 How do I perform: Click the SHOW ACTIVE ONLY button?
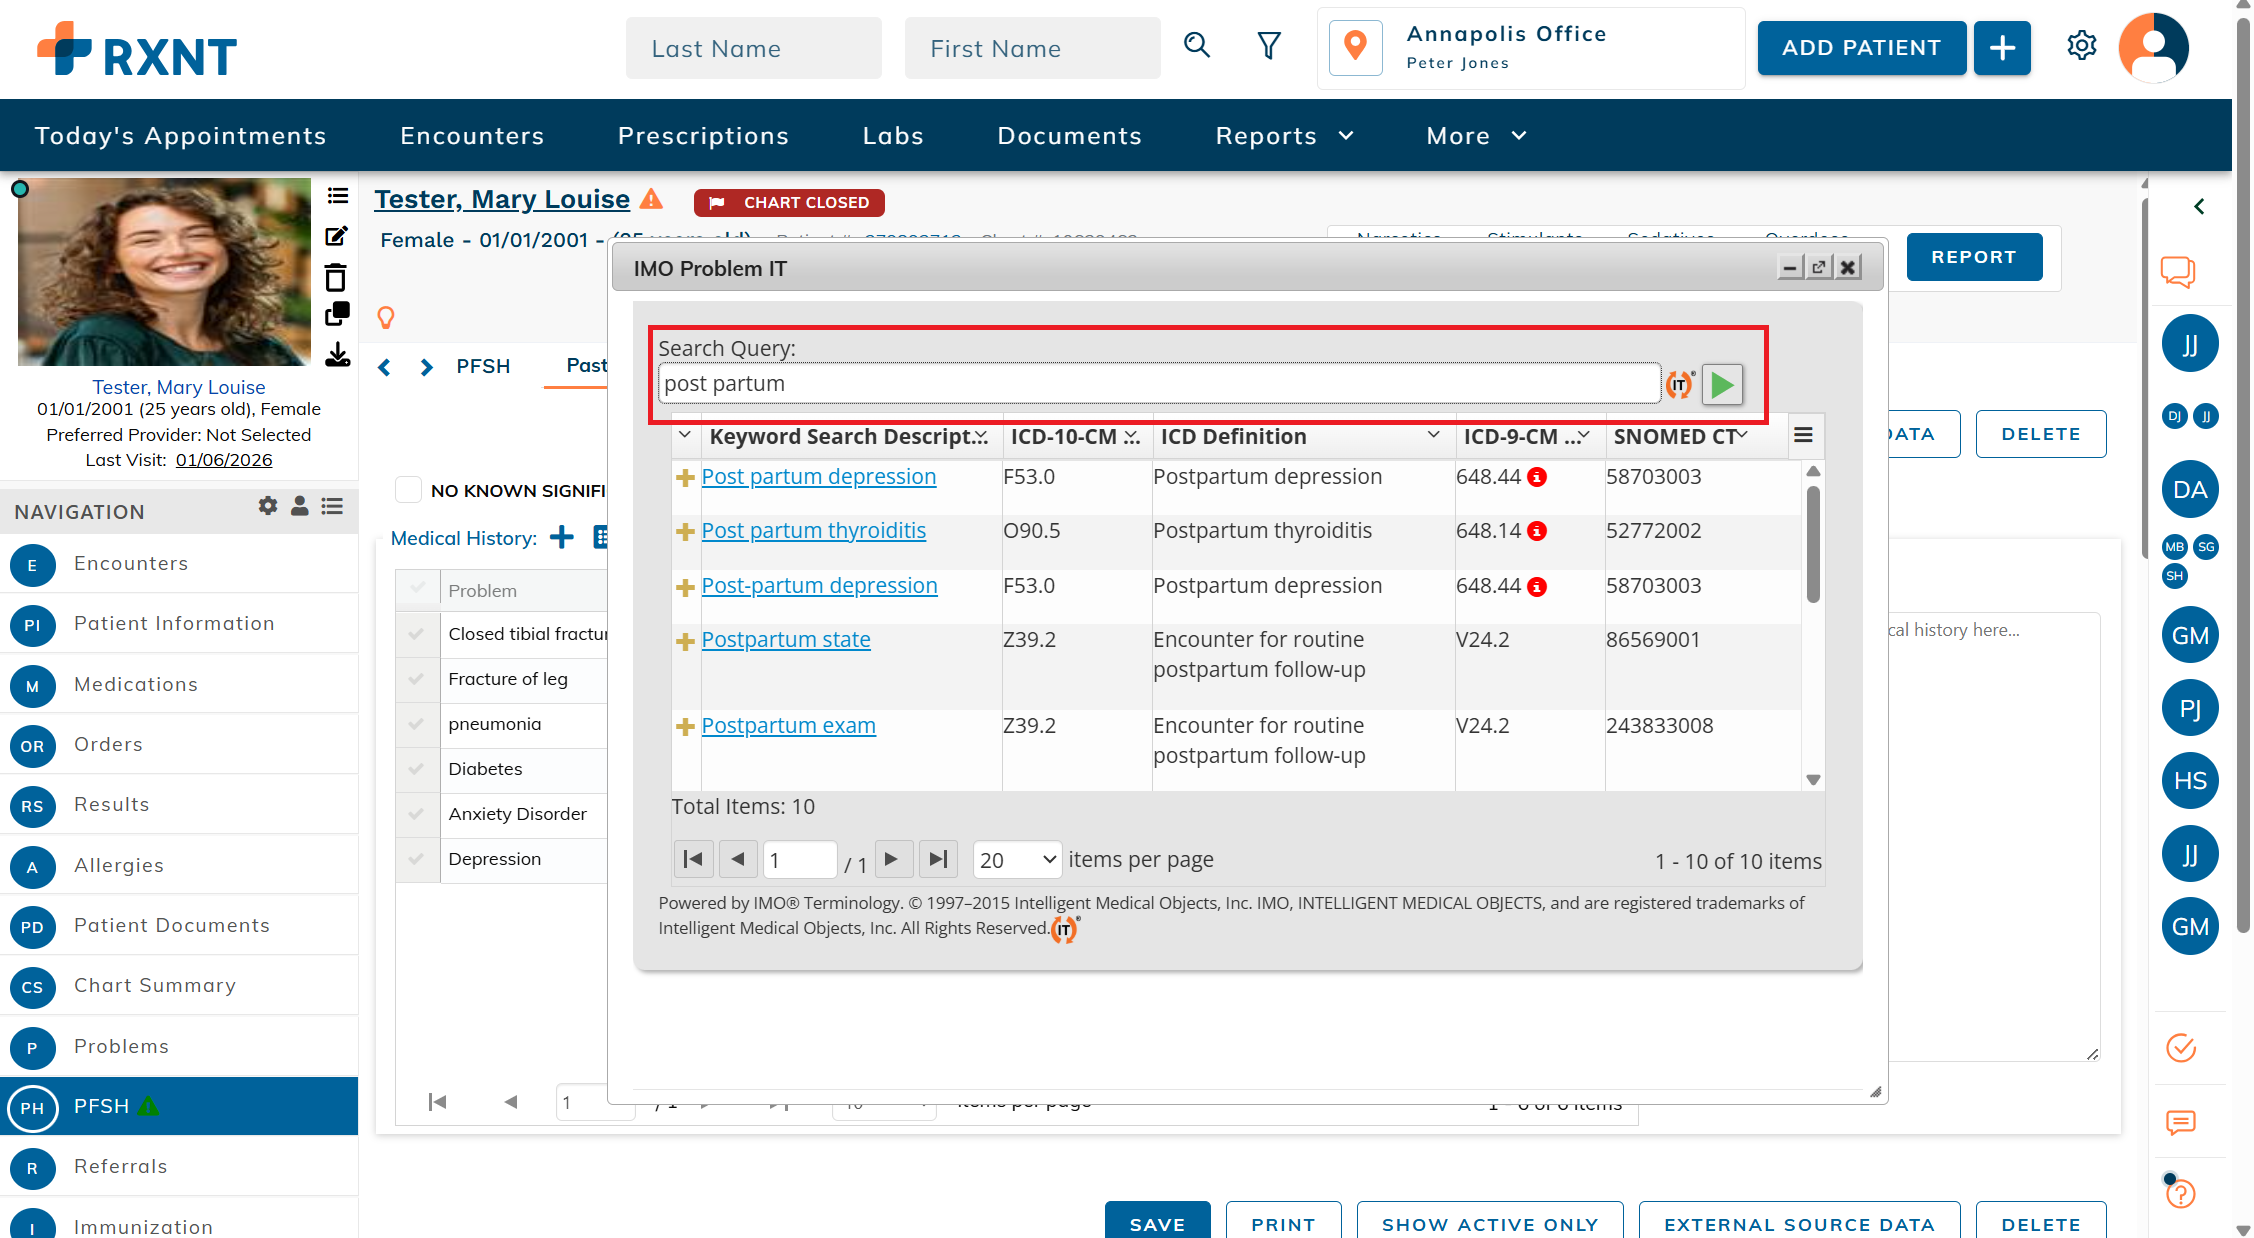tap(1490, 1224)
